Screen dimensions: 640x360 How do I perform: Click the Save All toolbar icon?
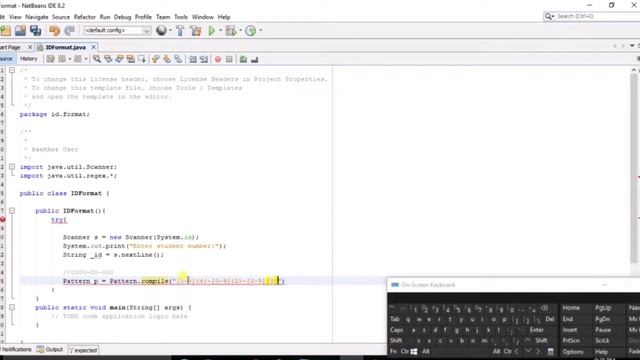tap(36, 31)
